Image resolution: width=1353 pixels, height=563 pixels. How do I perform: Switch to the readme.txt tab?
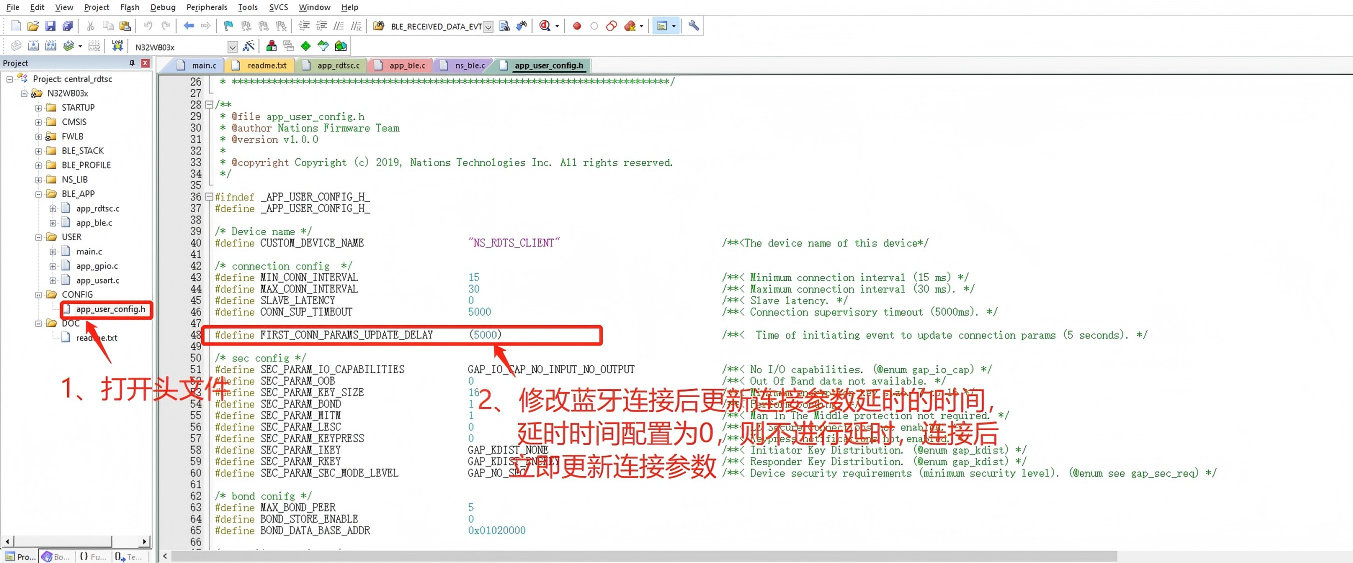(267, 66)
